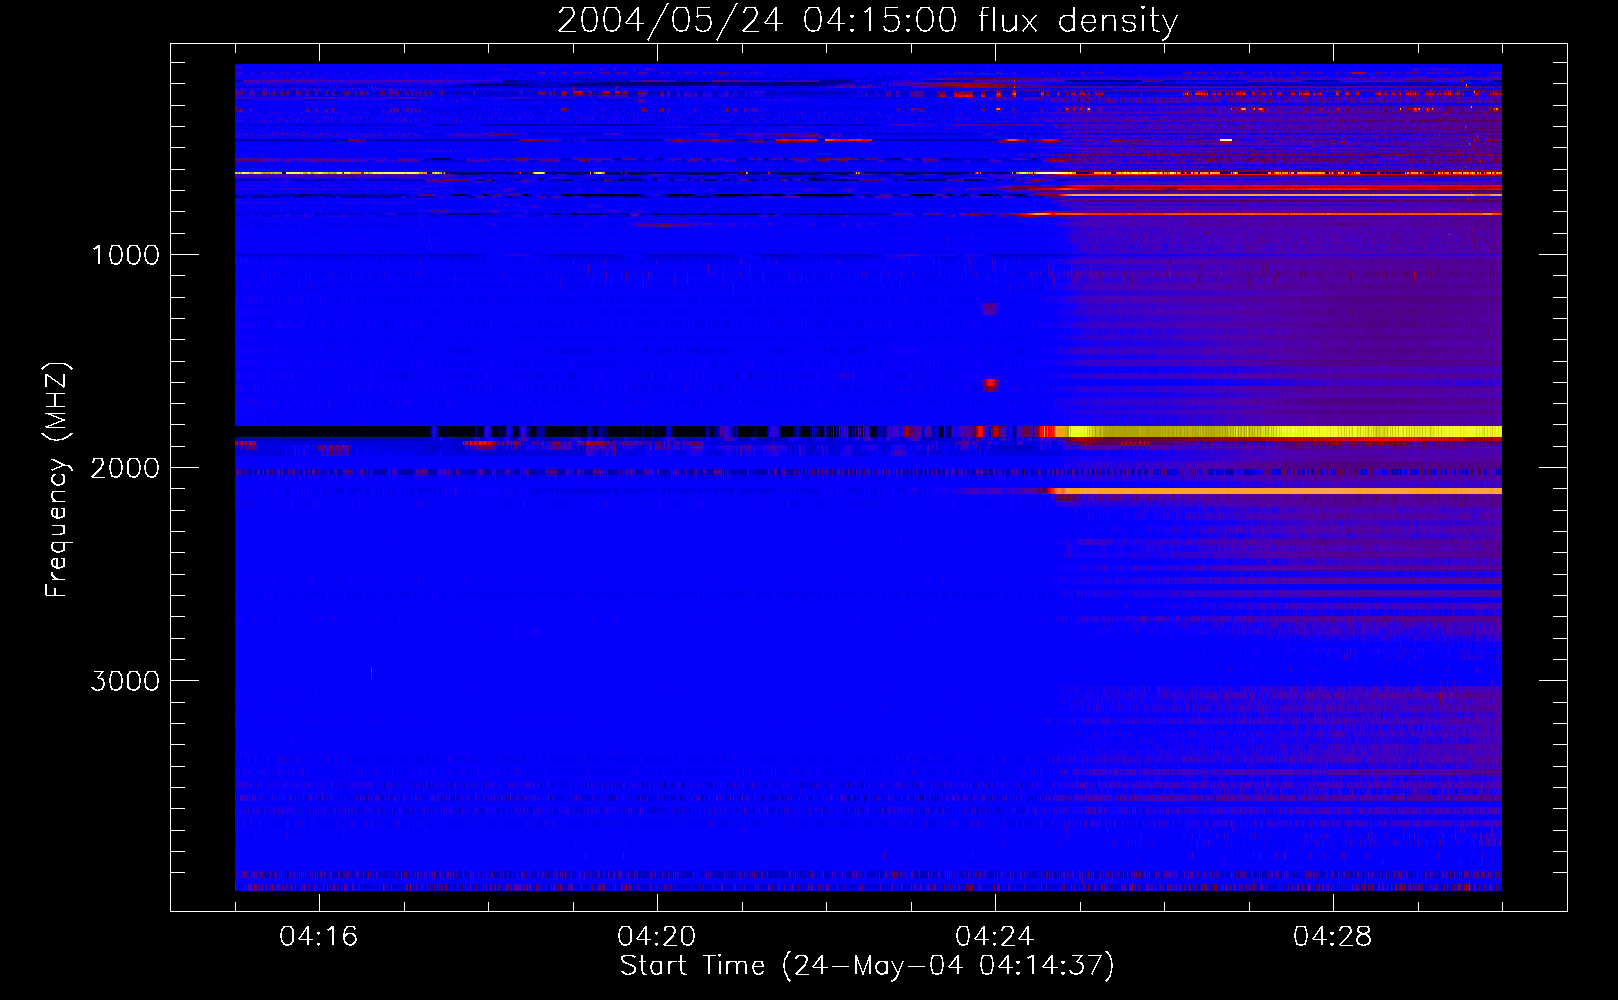This screenshot has height=1000, width=1618.
Task: Click the 'Start Time (24-May-04 04:14:37)' x-axis label
Action: point(867,966)
